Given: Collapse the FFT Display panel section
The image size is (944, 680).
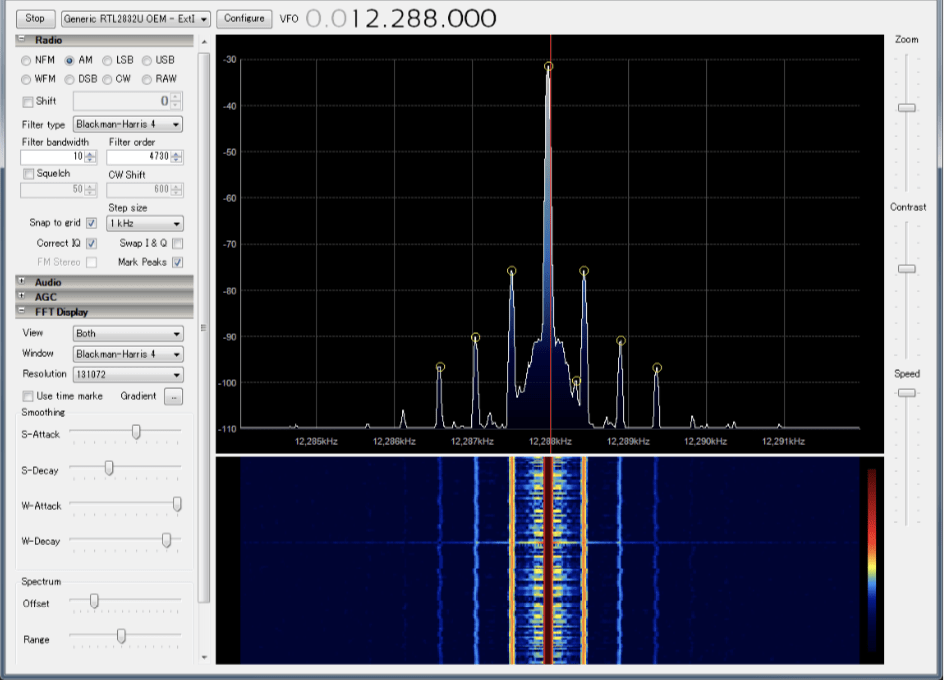Looking at the screenshot, I should pyautogui.click(x=22, y=311).
